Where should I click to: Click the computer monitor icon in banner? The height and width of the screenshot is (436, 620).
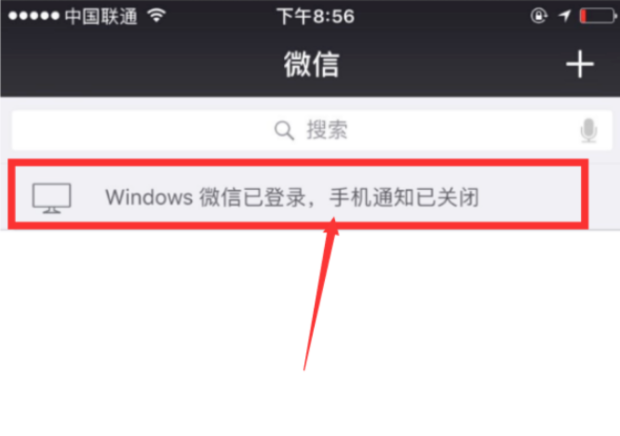(x=52, y=198)
